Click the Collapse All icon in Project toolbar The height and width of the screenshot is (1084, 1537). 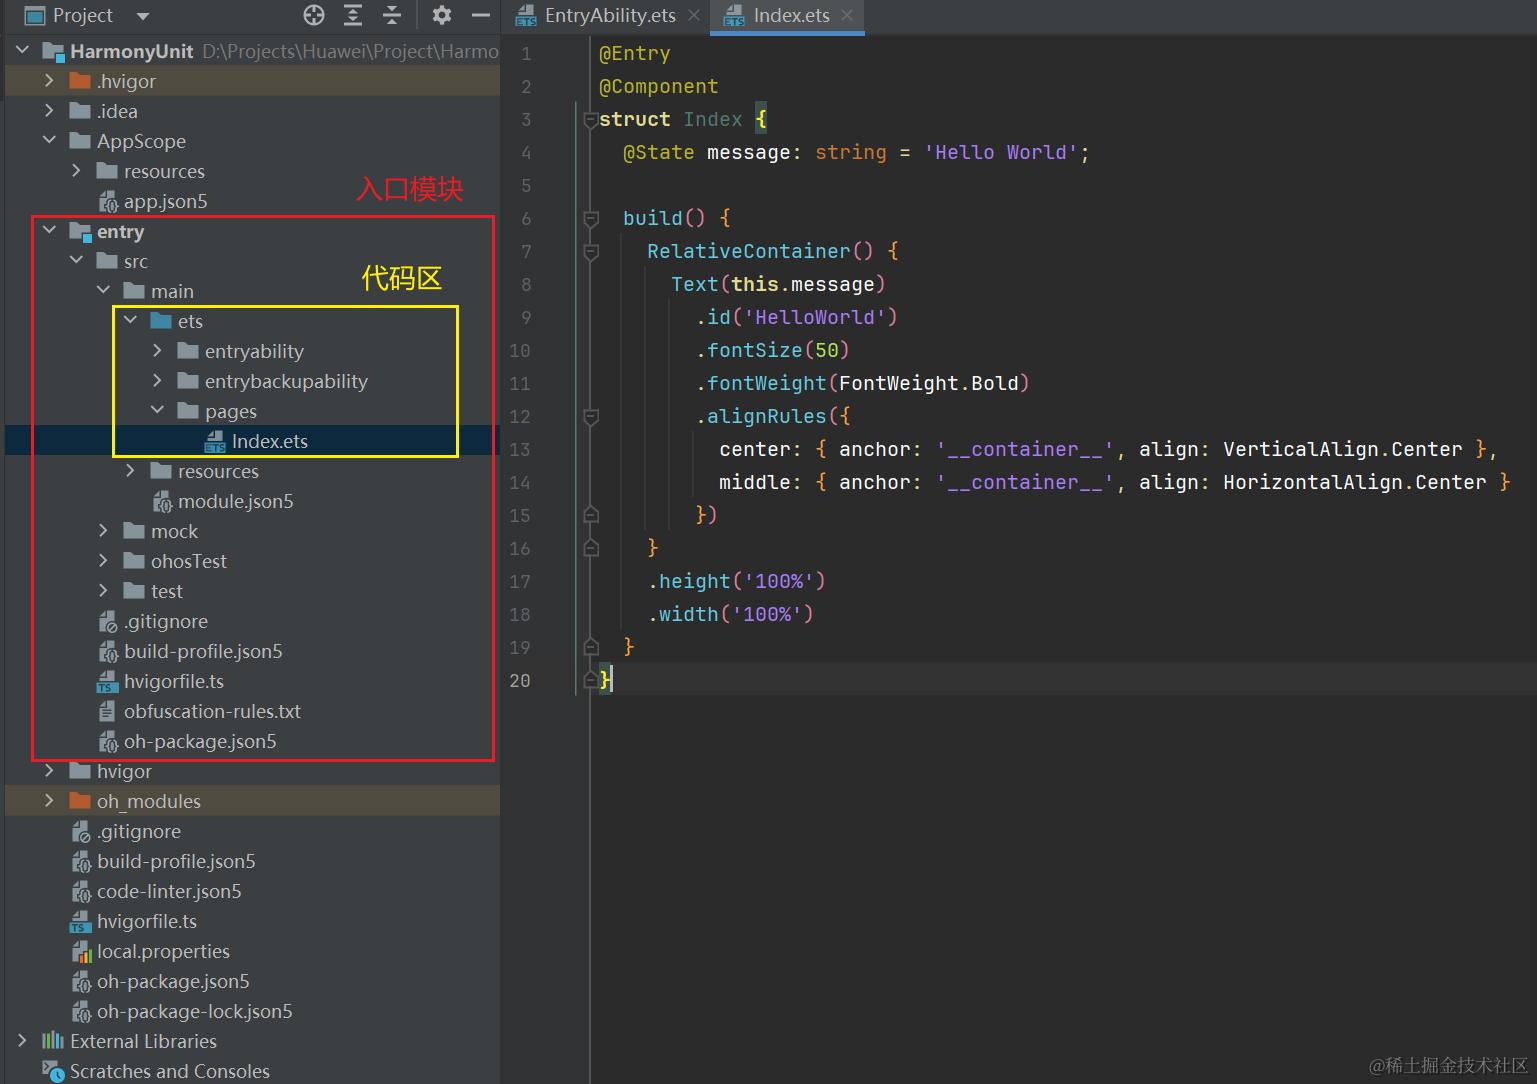[x=392, y=15]
